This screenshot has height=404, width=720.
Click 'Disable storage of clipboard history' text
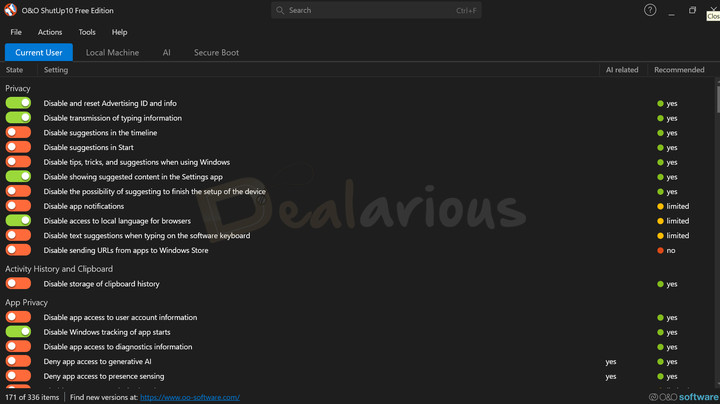(x=101, y=284)
